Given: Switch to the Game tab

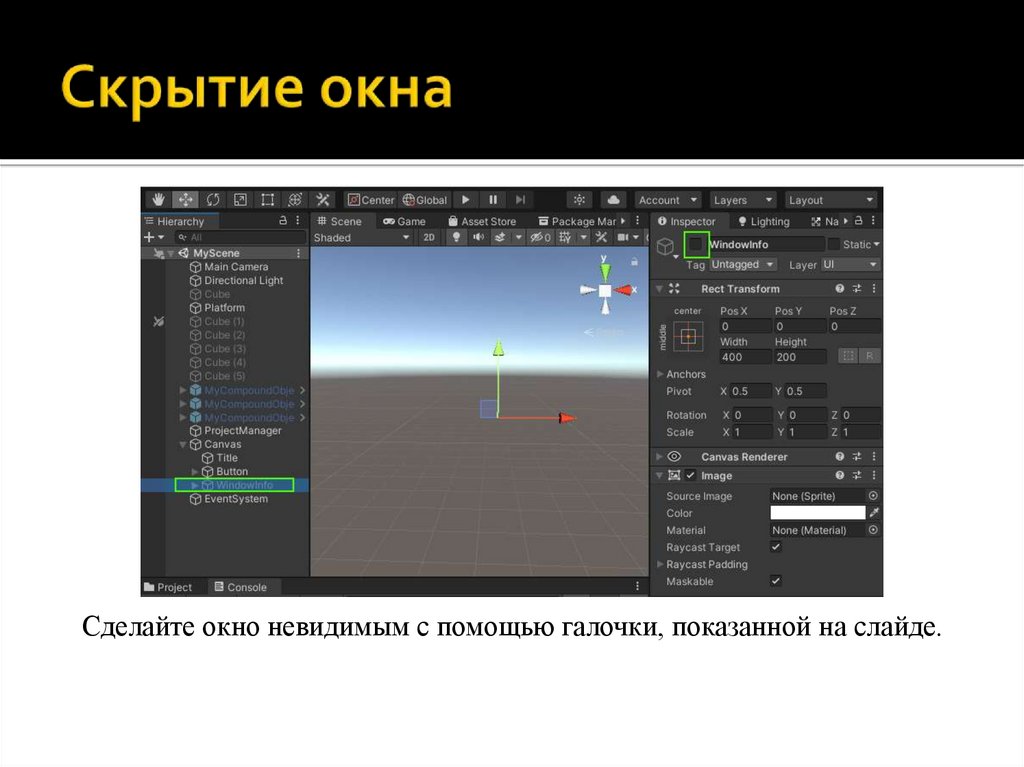Looking at the screenshot, I should [x=404, y=221].
